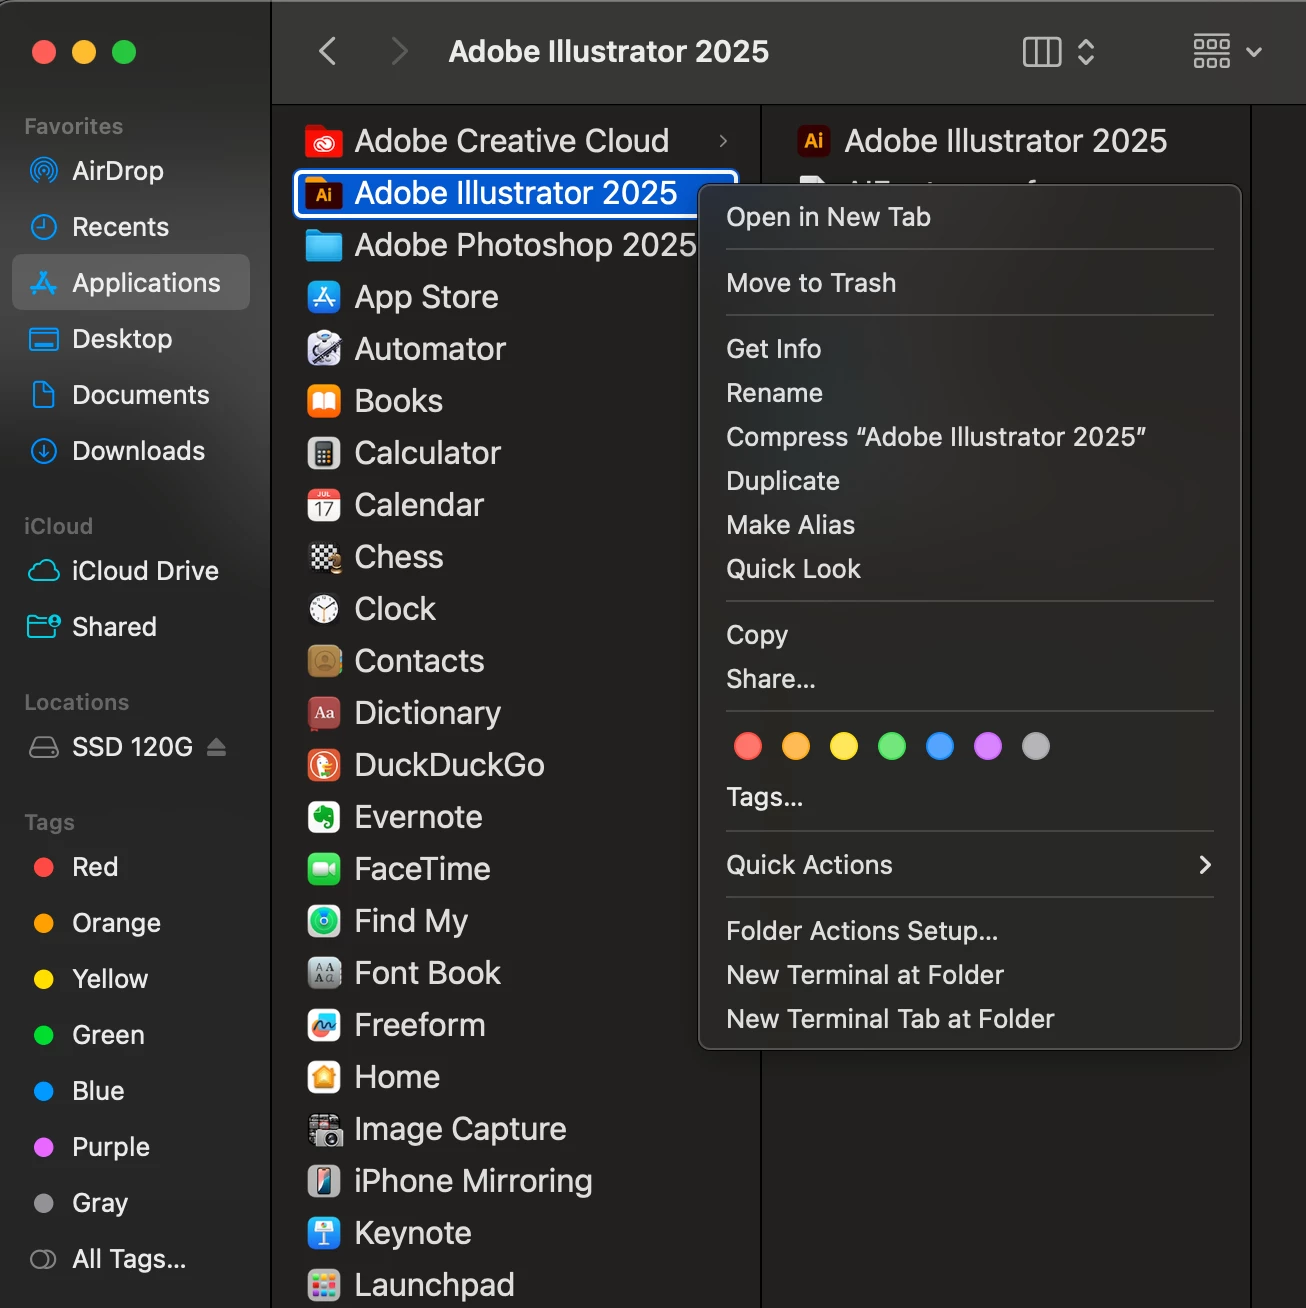Viewport: 1306px width, 1308px height.
Task: Open Recents in the sidebar
Action: point(131,227)
